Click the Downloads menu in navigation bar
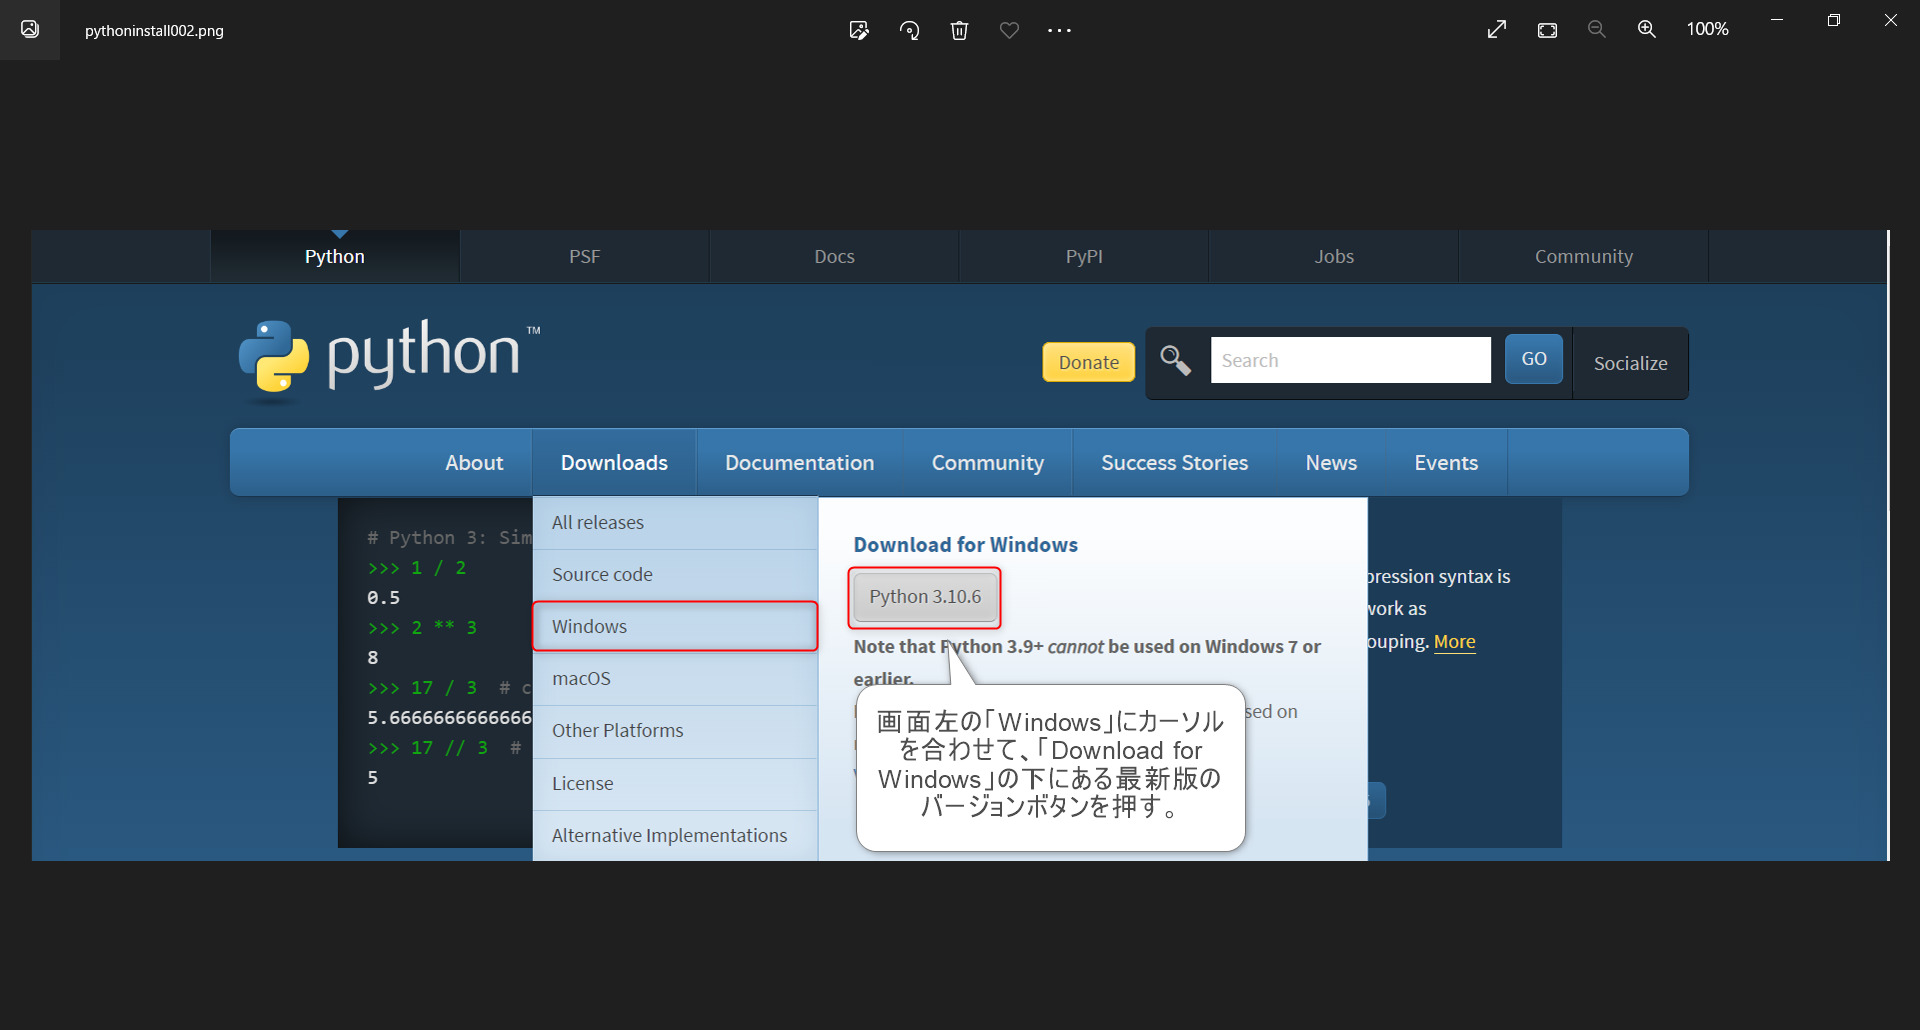Viewport: 1920px width, 1030px height. coord(614,463)
